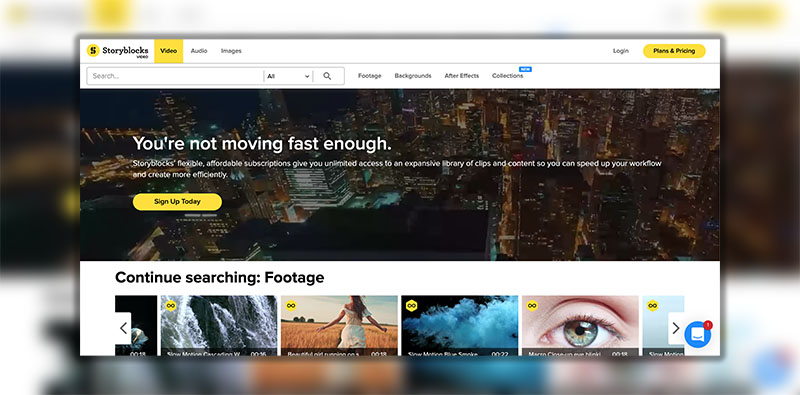This screenshot has height=395, width=800.
Task: Click the left carousel arrow
Action: coord(123,328)
